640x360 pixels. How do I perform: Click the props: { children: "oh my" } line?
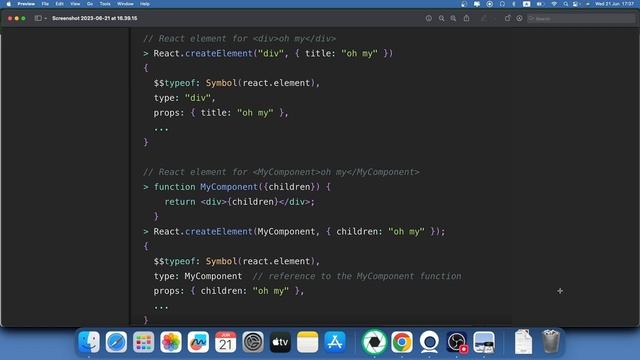(x=229, y=291)
